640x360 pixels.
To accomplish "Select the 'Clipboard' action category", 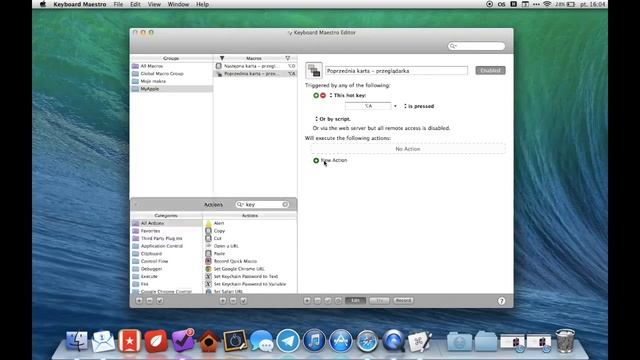I will coord(167,253).
